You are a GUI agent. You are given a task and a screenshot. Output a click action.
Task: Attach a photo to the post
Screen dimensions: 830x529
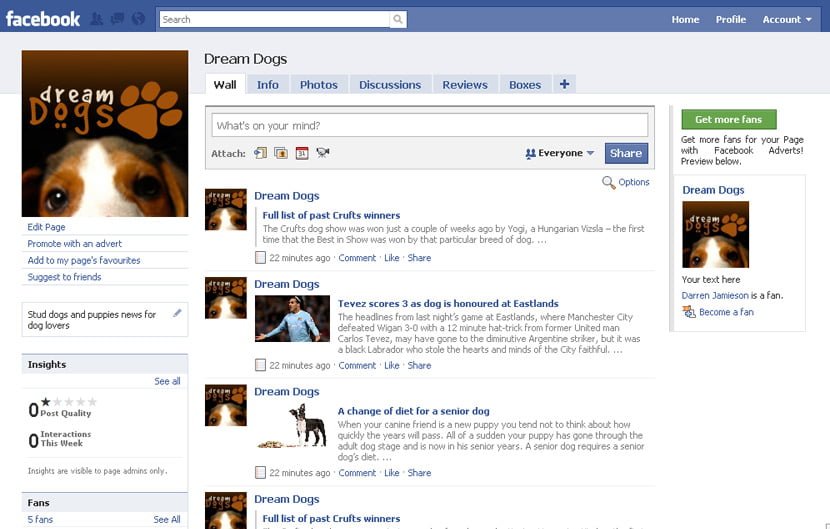(280, 153)
